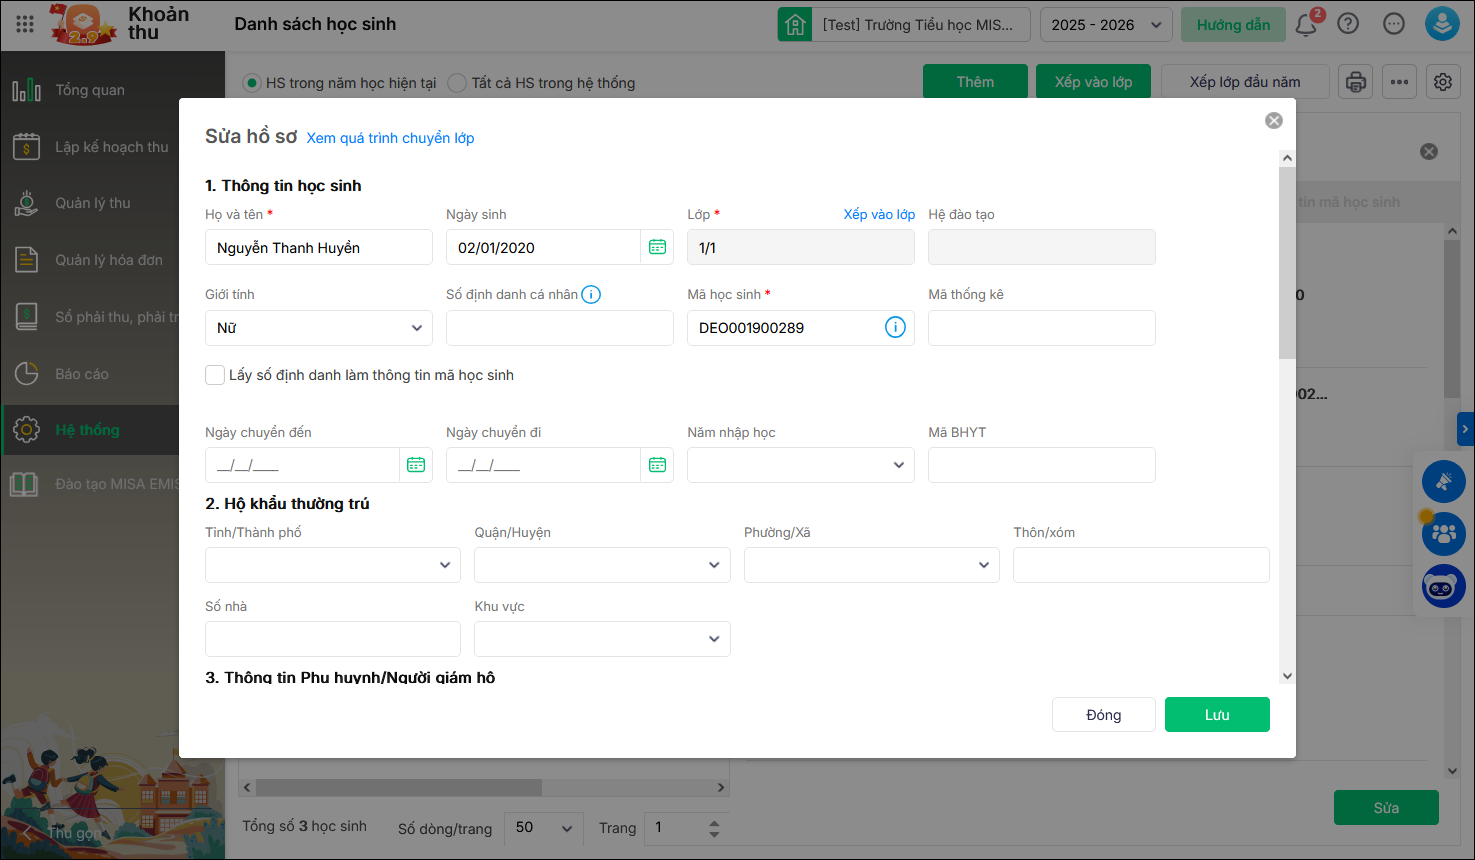1475x860 pixels.
Task: Click the help question mark icon
Action: 1348,24
